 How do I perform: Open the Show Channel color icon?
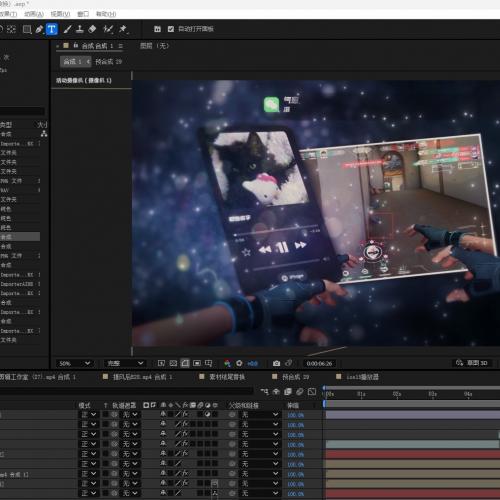click(227, 363)
